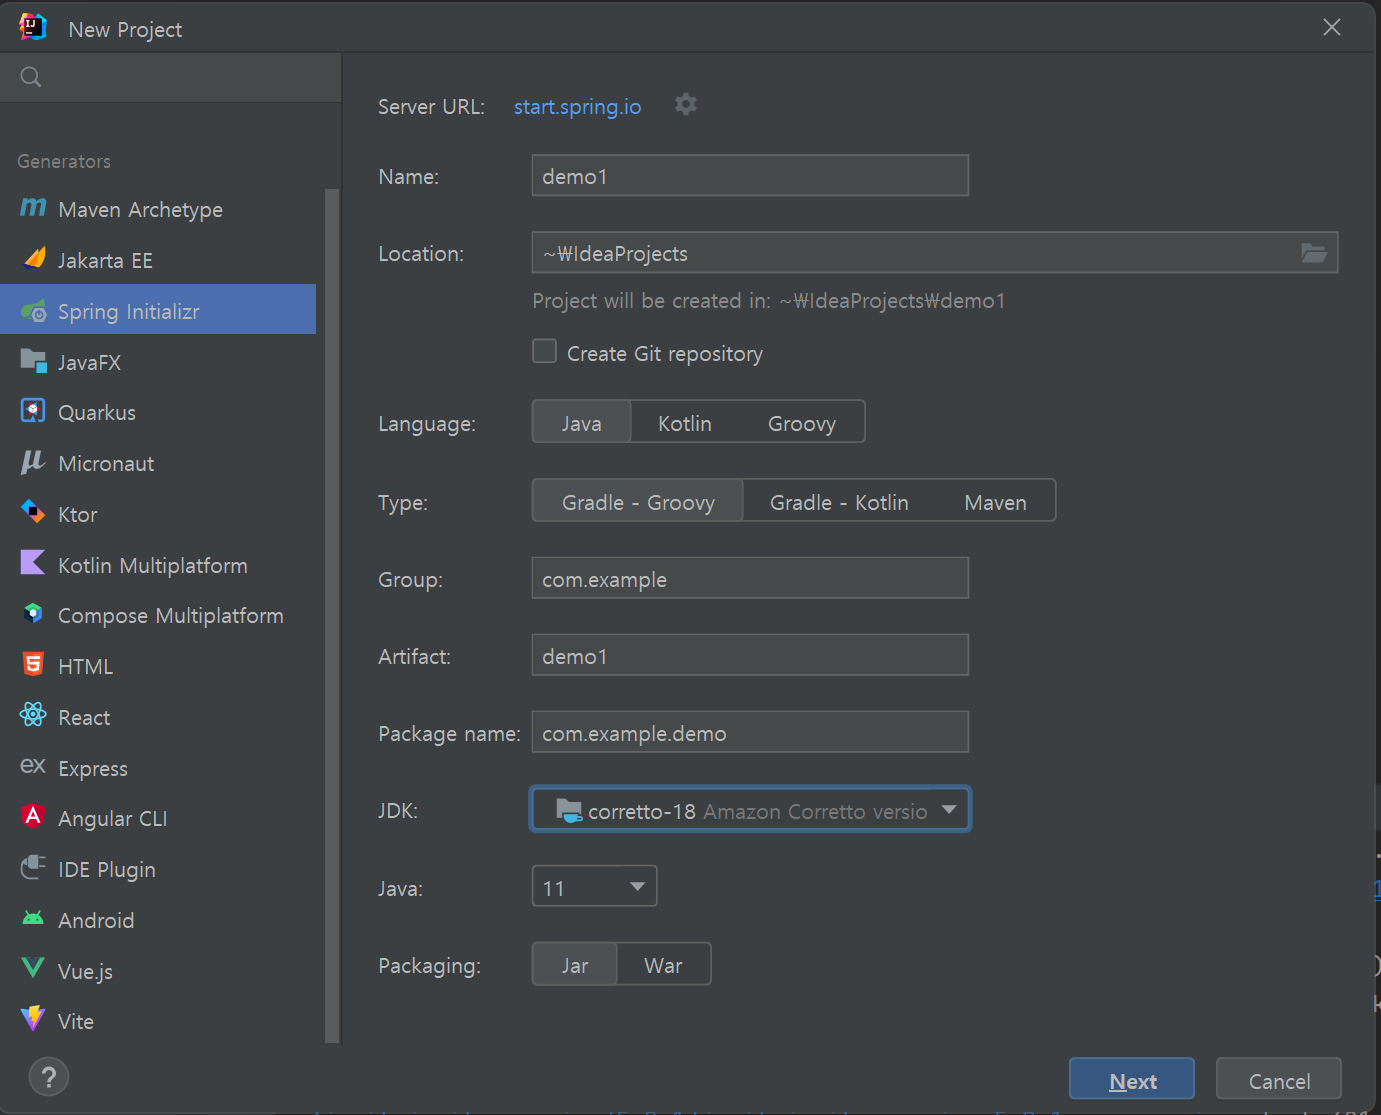Image resolution: width=1381 pixels, height=1115 pixels.
Task: Click the Quarkus generator icon
Action: click(33, 411)
